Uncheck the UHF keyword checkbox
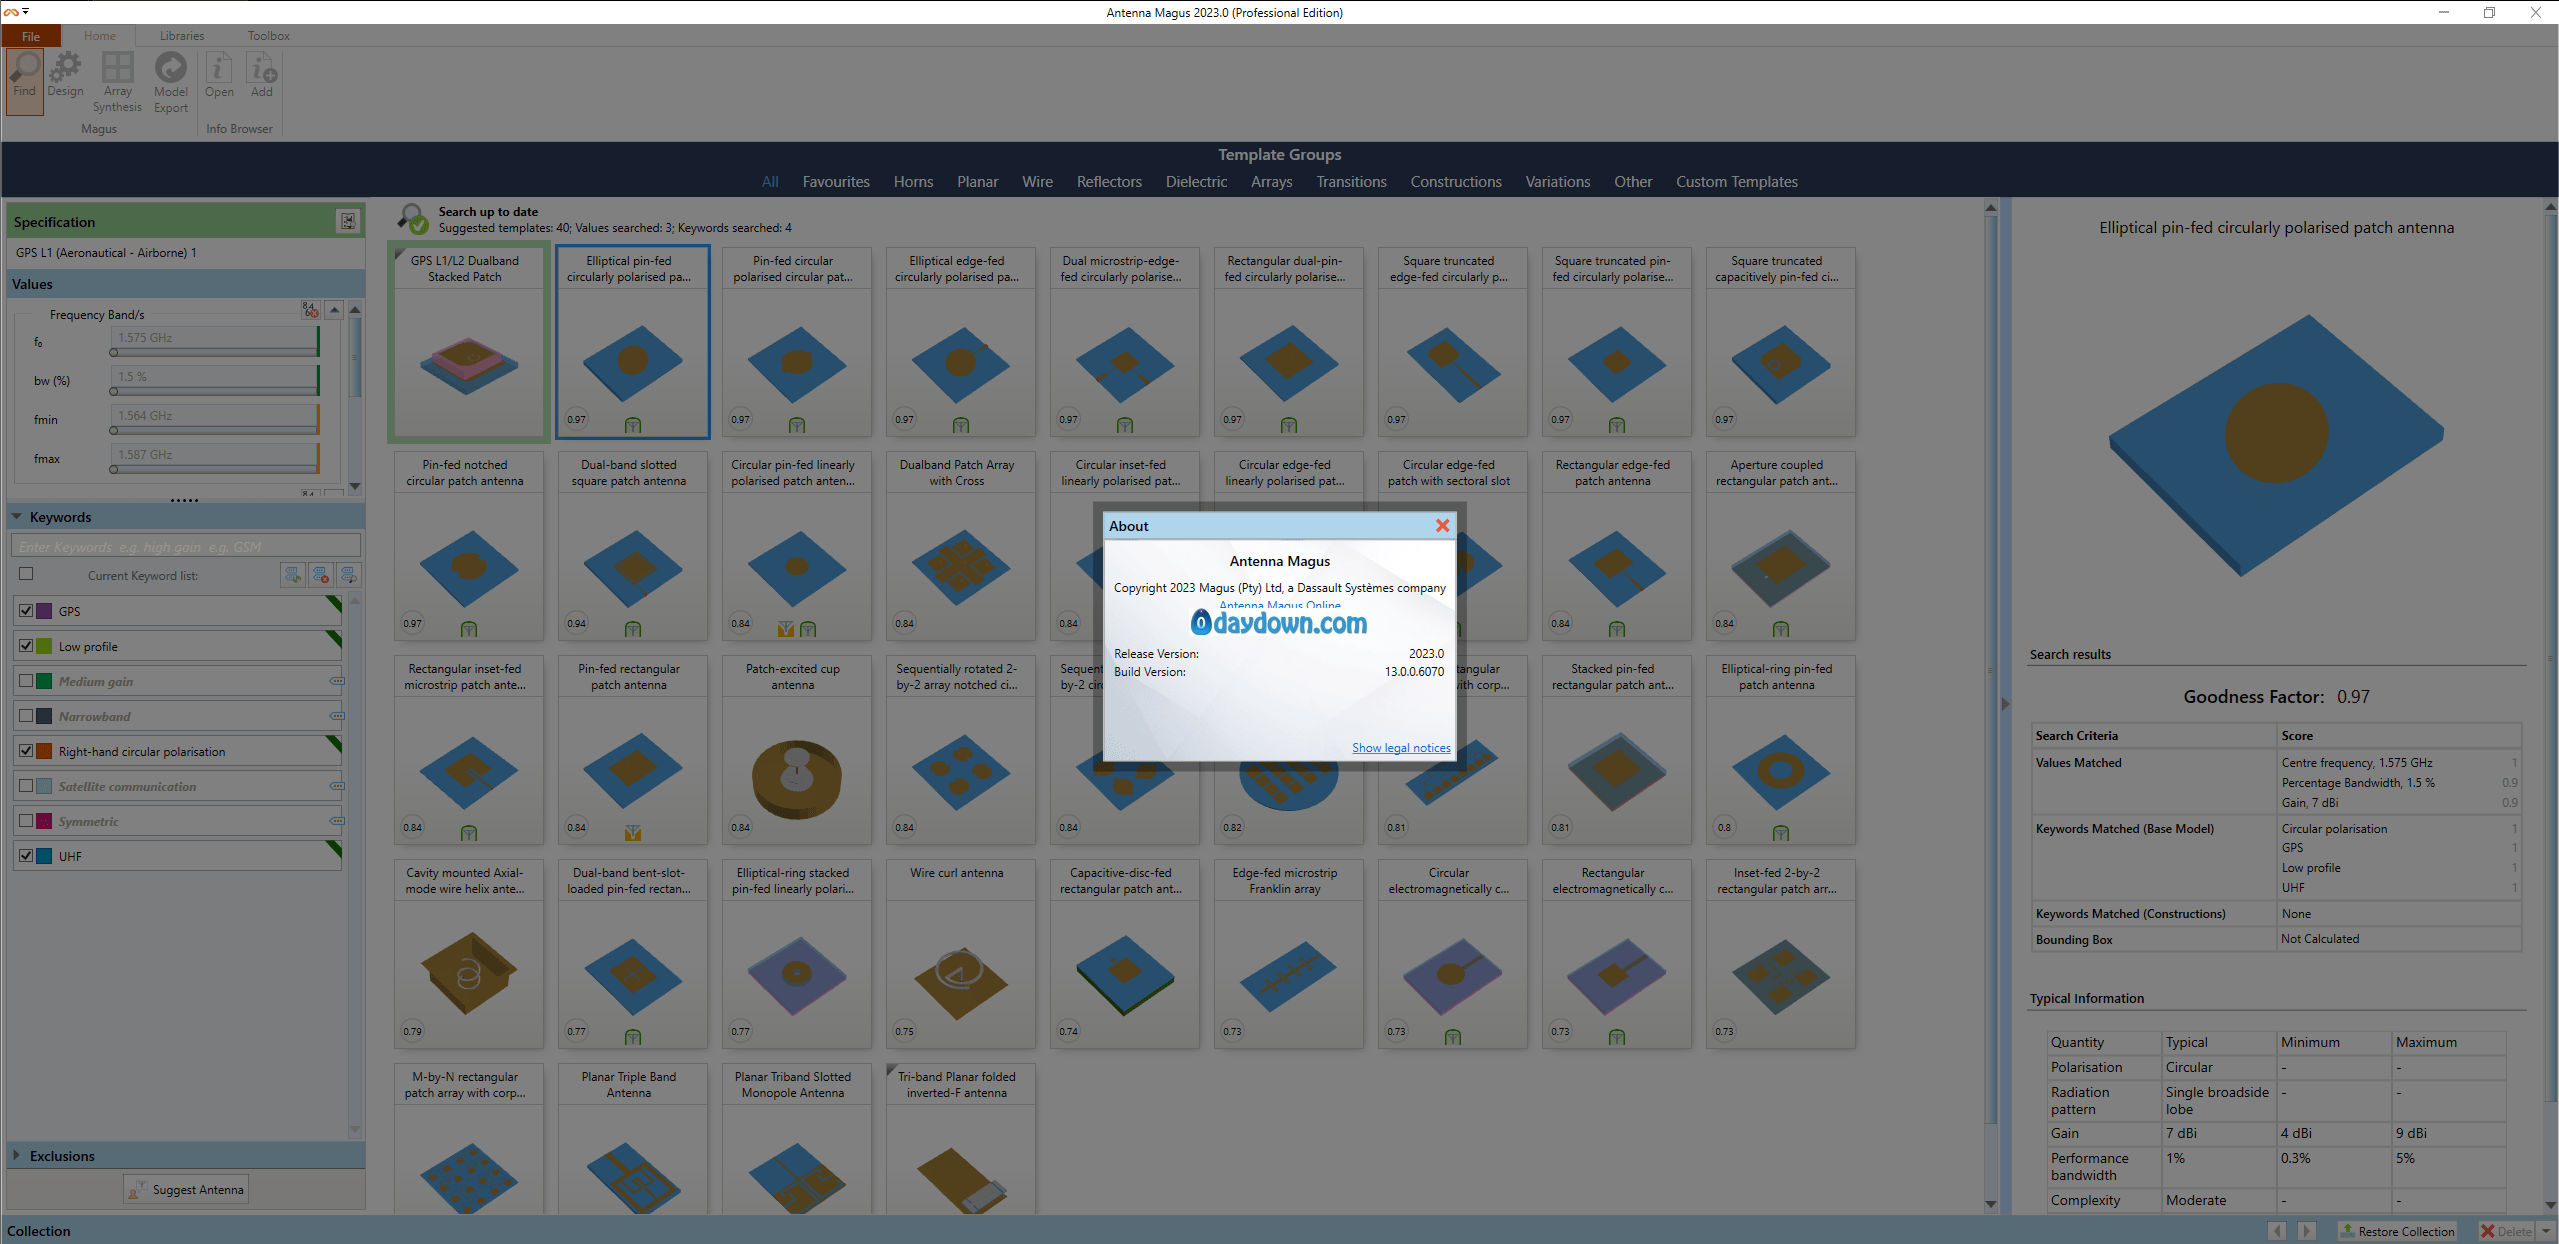This screenshot has width=2559, height=1244. pos(26,856)
